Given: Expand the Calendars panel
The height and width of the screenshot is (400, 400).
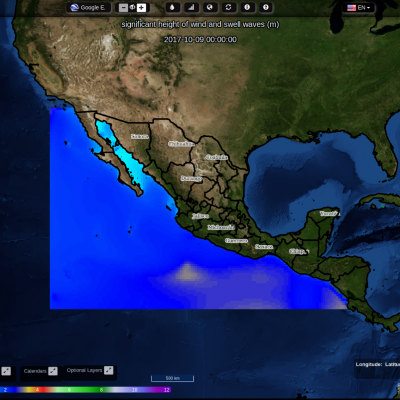Looking at the screenshot, I should pyautogui.click(x=53, y=371).
